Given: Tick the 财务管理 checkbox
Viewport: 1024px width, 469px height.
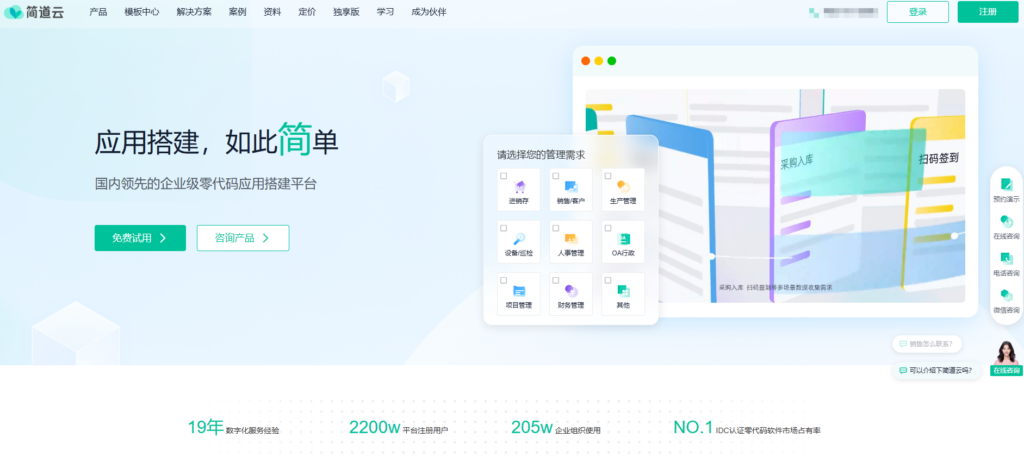Looking at the screenshot, I should coord(556,280).
